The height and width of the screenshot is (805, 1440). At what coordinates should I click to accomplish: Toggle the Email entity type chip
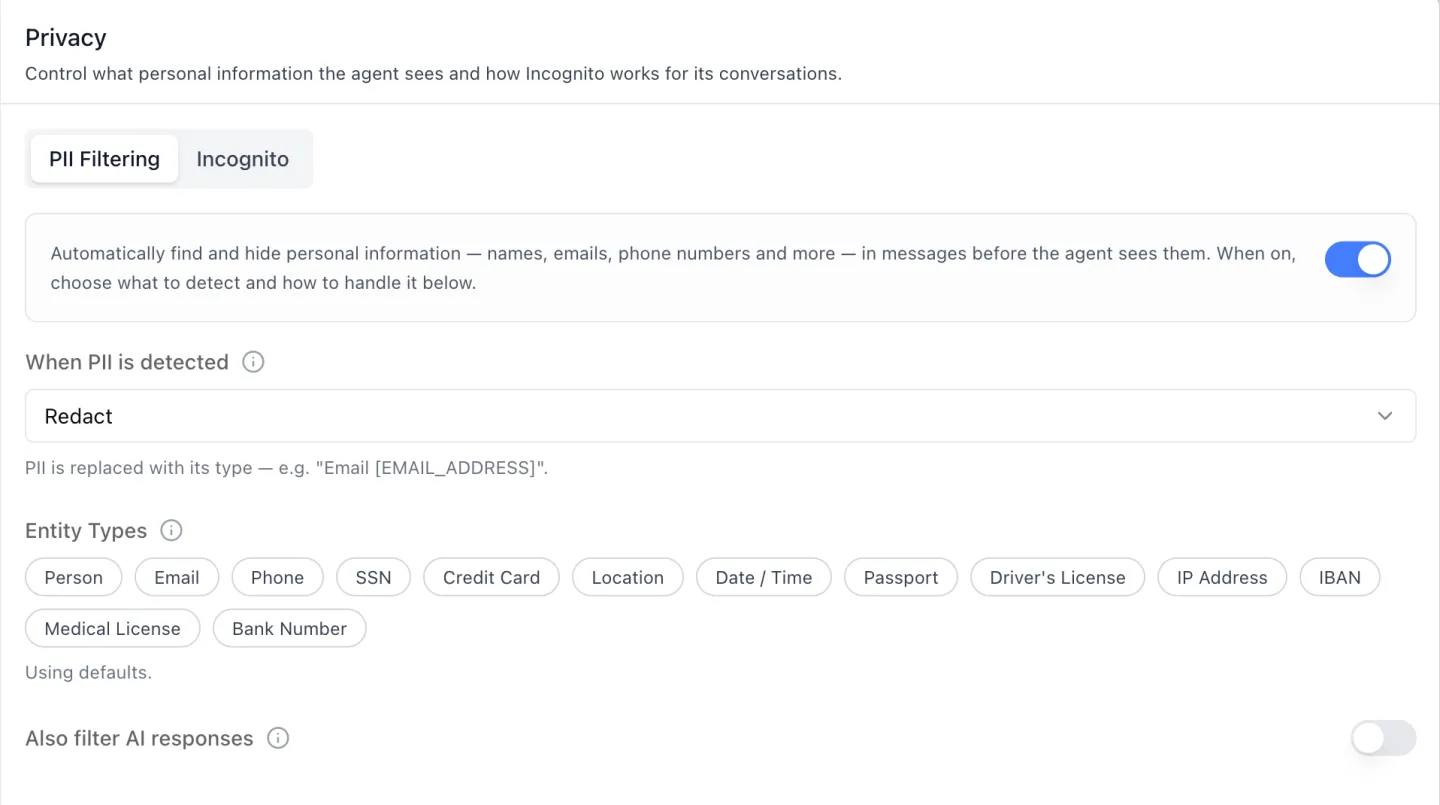pos(177,577)
